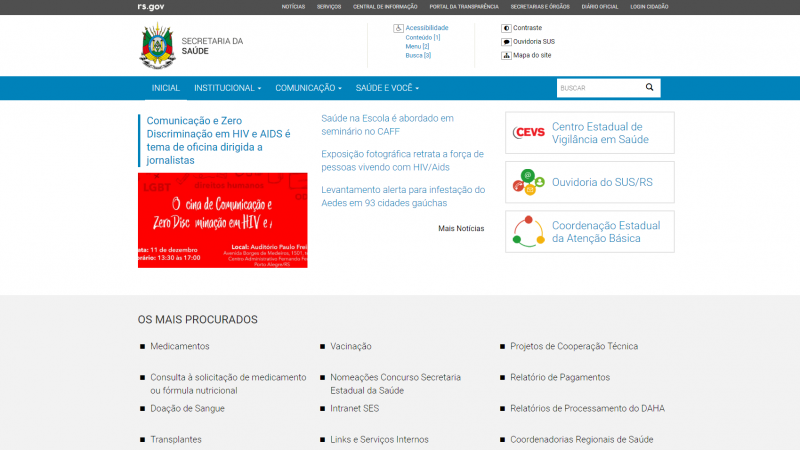This screenshot has width=800, height=450.
Task: Open the CEVS logo banner
Action: [x=527, y=133]
